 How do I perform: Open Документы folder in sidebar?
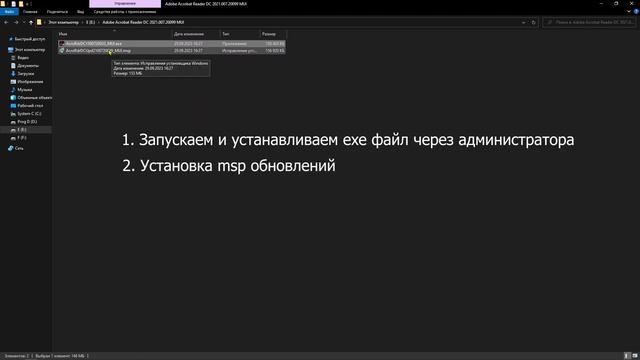28,66
